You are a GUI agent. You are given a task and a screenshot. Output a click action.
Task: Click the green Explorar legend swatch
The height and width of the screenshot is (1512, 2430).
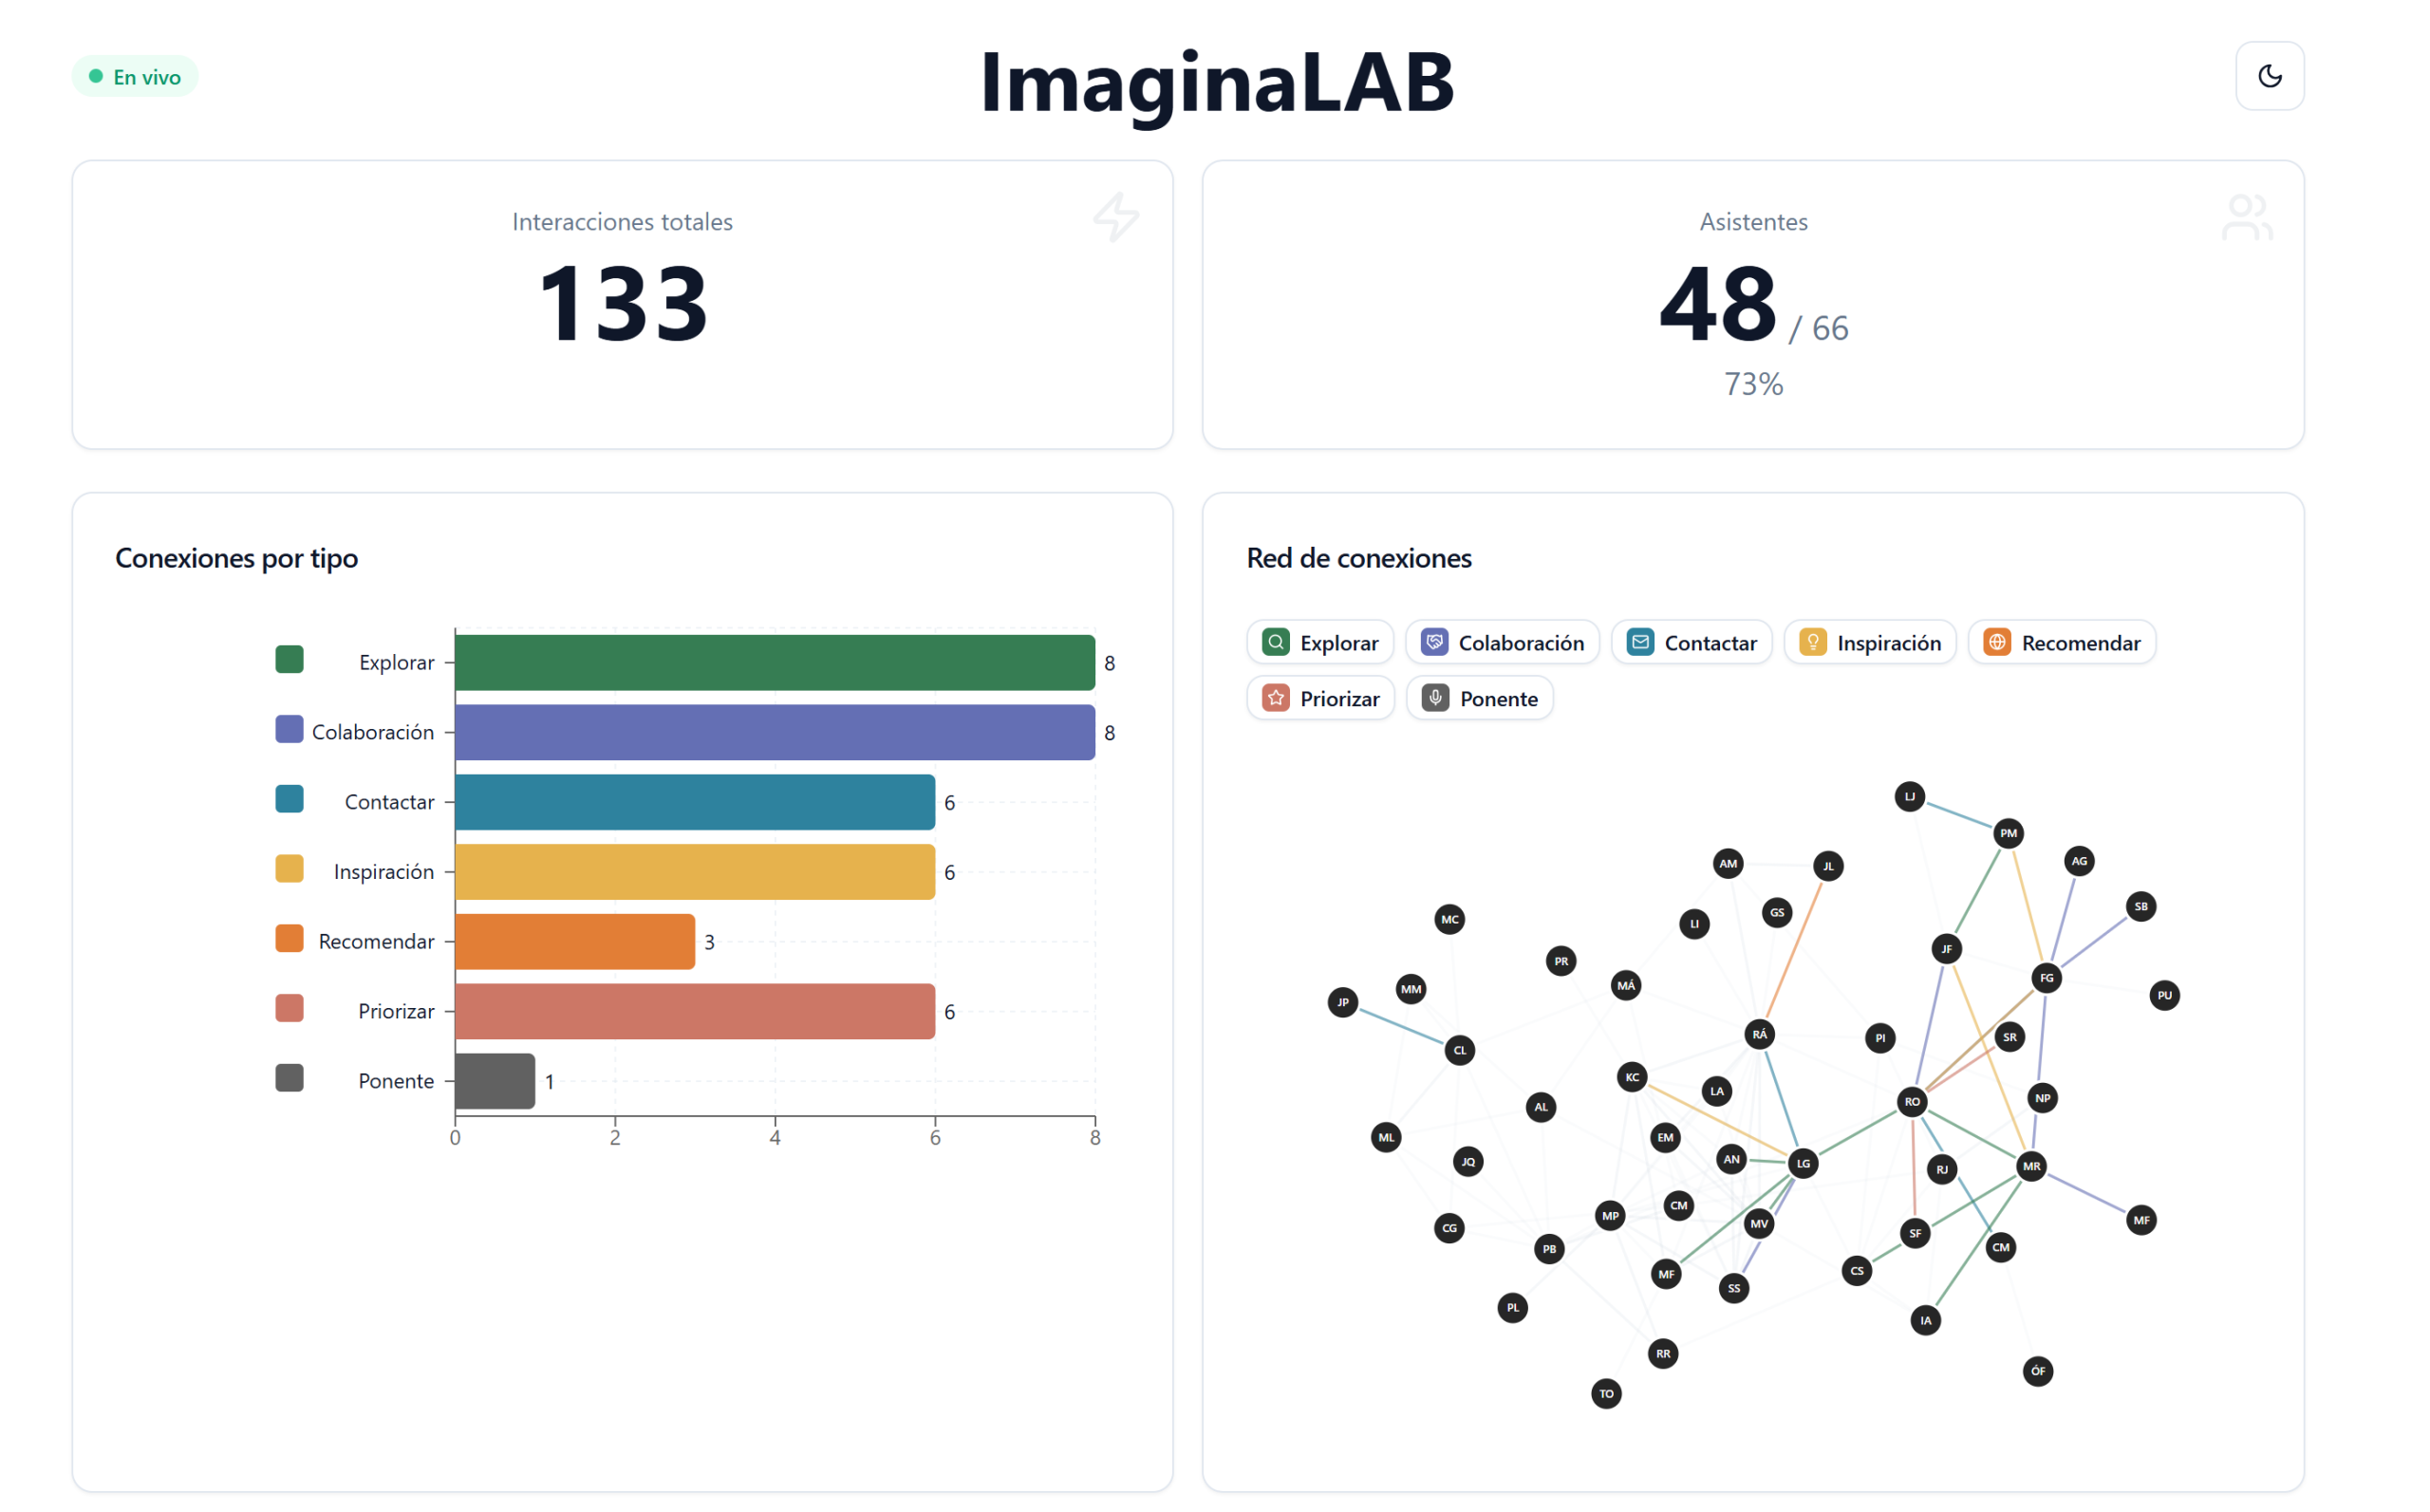pos(289,660)
